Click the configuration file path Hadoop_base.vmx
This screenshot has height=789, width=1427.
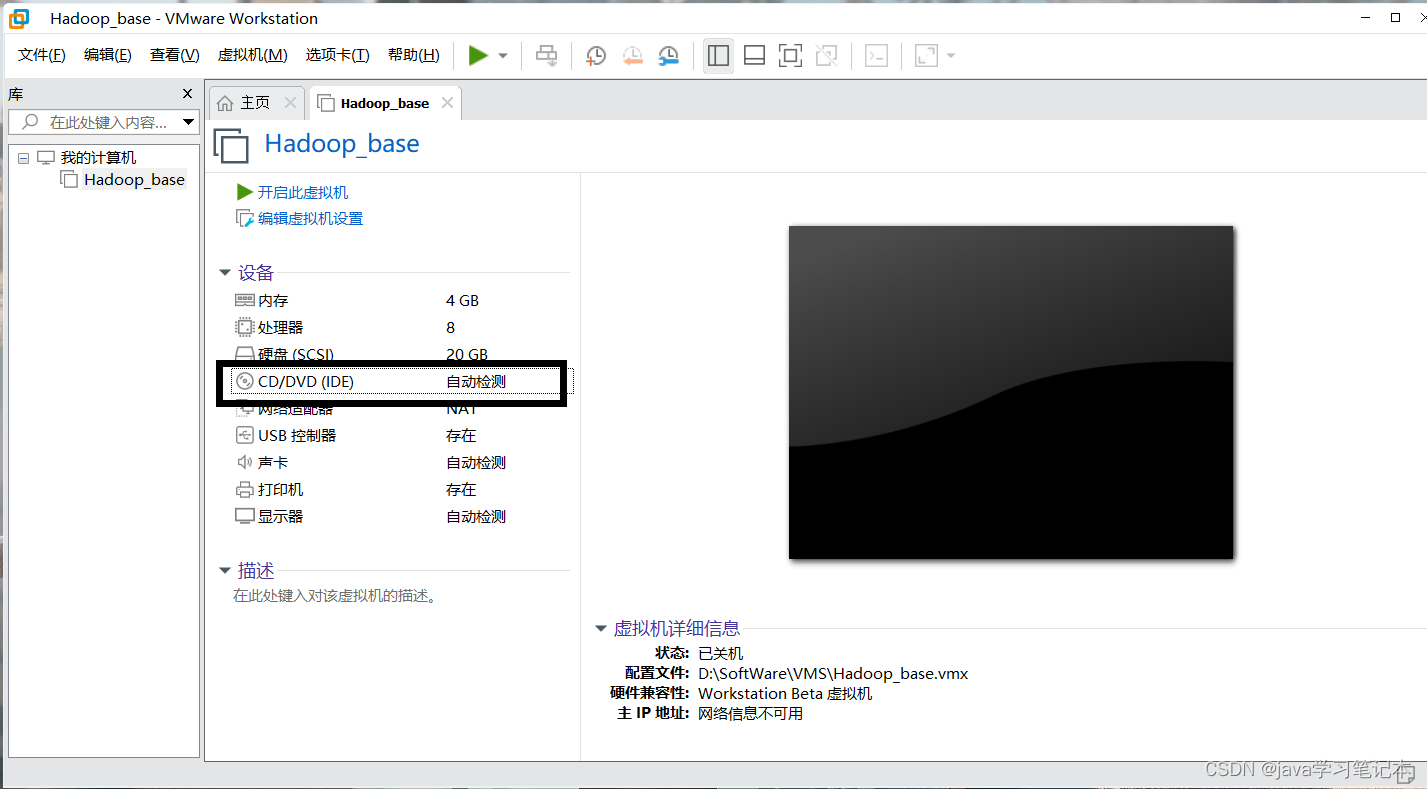pyautogui.click(x=833, y=674)
